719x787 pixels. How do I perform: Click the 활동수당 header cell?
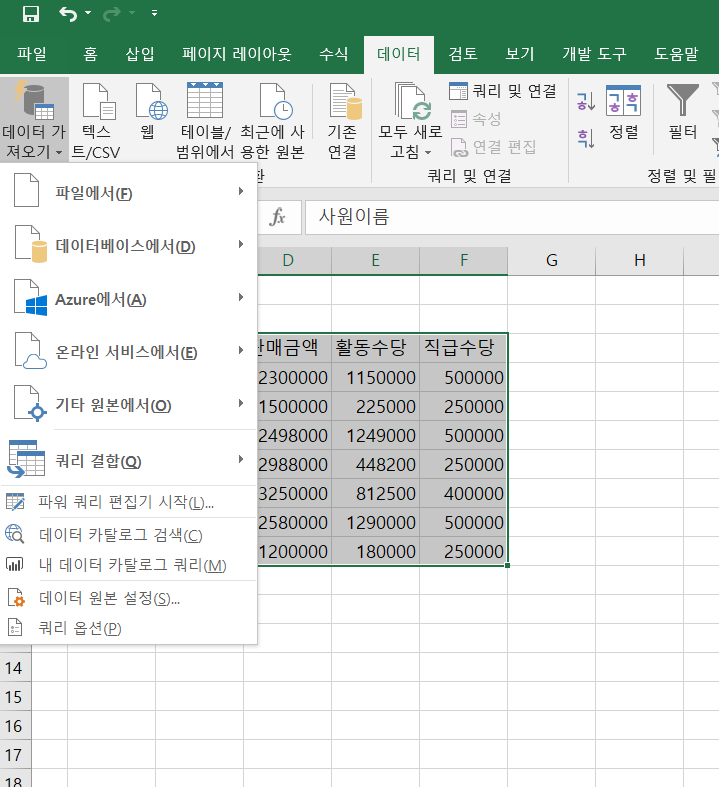pos(375,347)
